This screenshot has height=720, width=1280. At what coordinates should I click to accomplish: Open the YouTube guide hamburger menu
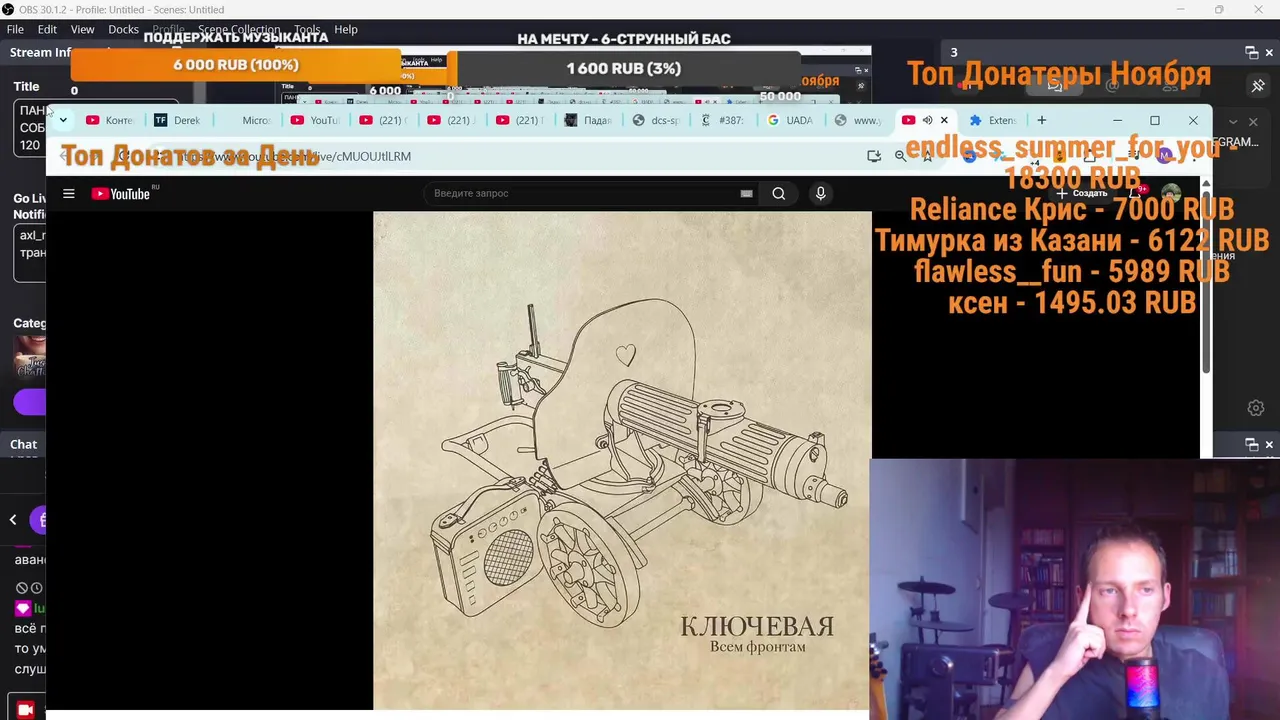coord(69,193)
